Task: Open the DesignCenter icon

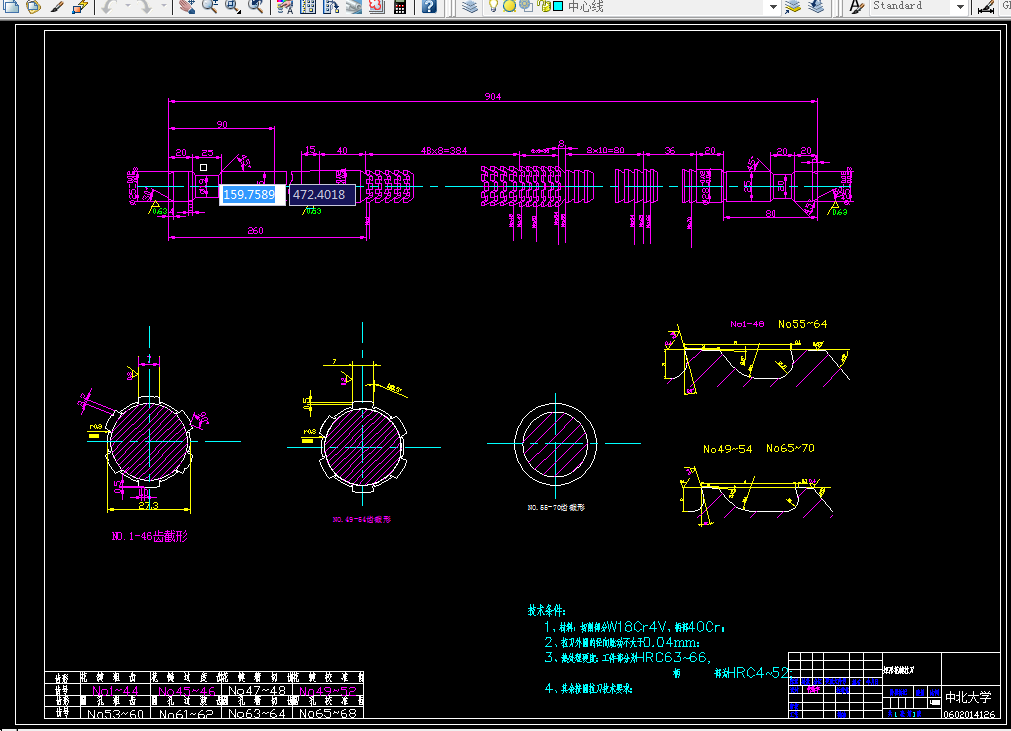Action: pos(308,6)
